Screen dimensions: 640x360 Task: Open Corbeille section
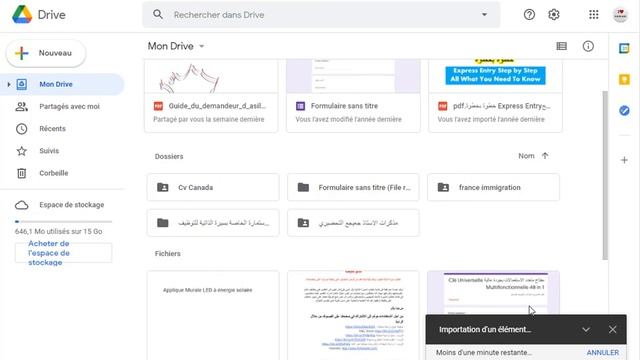(62, 173)
